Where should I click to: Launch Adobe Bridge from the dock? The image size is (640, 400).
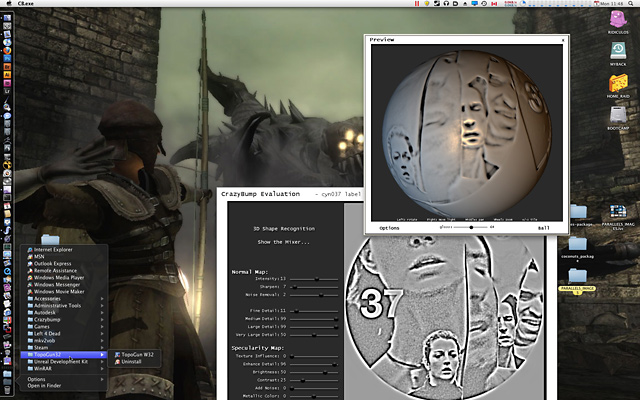click(7, 67)
